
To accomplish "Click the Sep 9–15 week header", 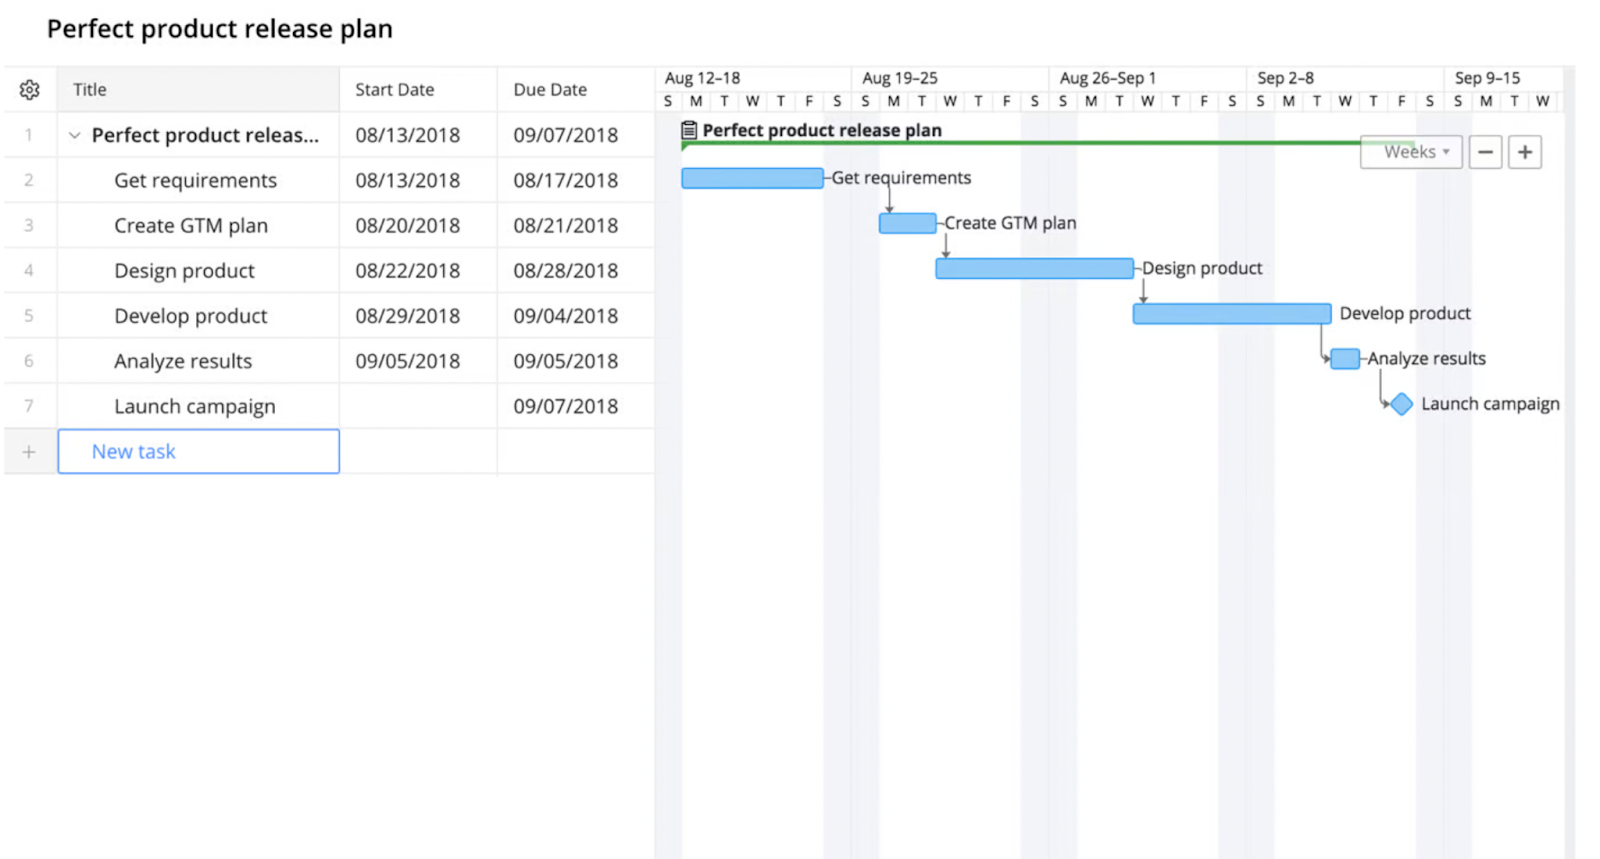I will point(1488,78).
